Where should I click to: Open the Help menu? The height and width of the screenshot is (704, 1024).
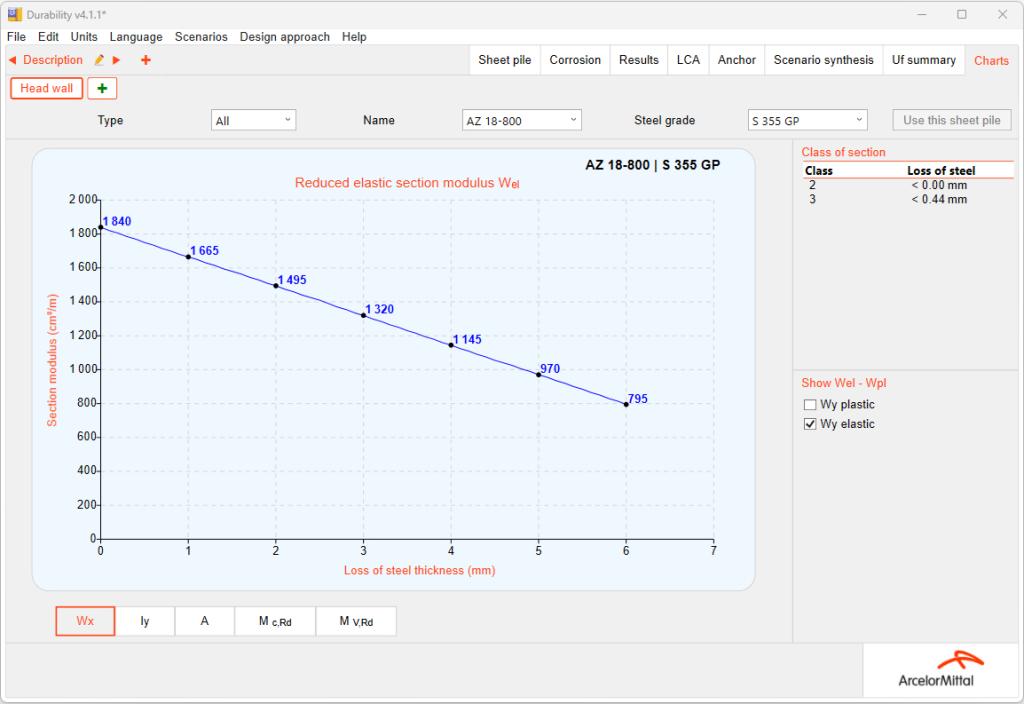click(354, 37)
